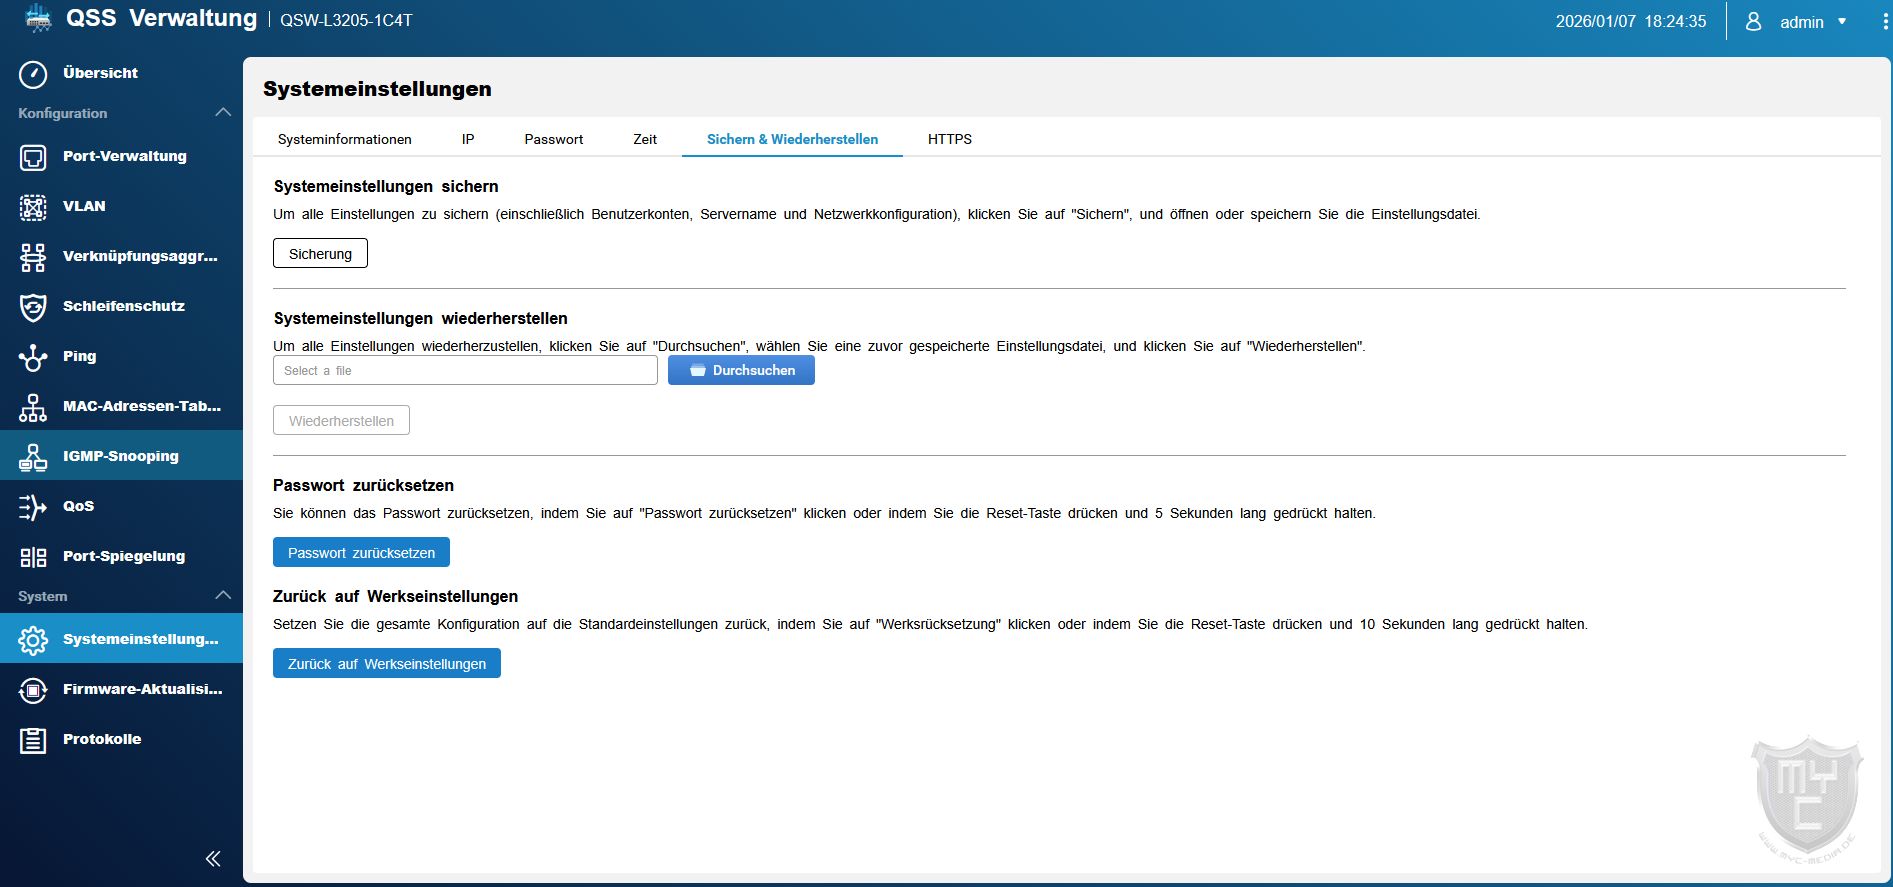Viewport: 1893px width, 887px height.
Task: Select the Schleifenschutz shield icon
Action: [x=33, y=307]
